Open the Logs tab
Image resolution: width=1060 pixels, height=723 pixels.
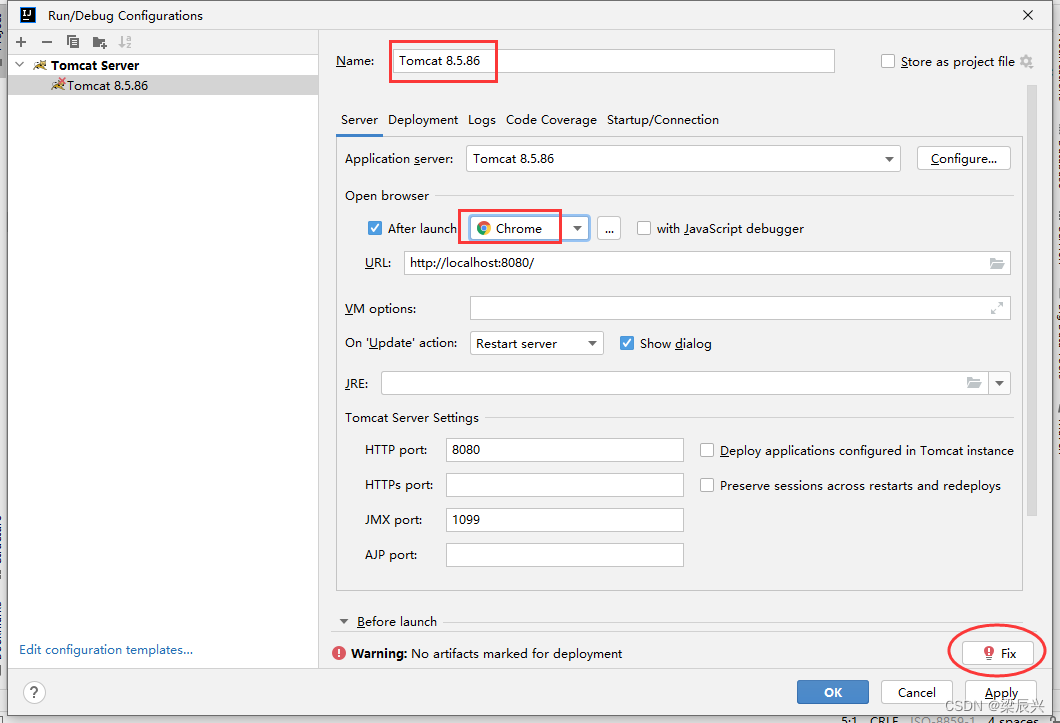[x=481, y=120]
